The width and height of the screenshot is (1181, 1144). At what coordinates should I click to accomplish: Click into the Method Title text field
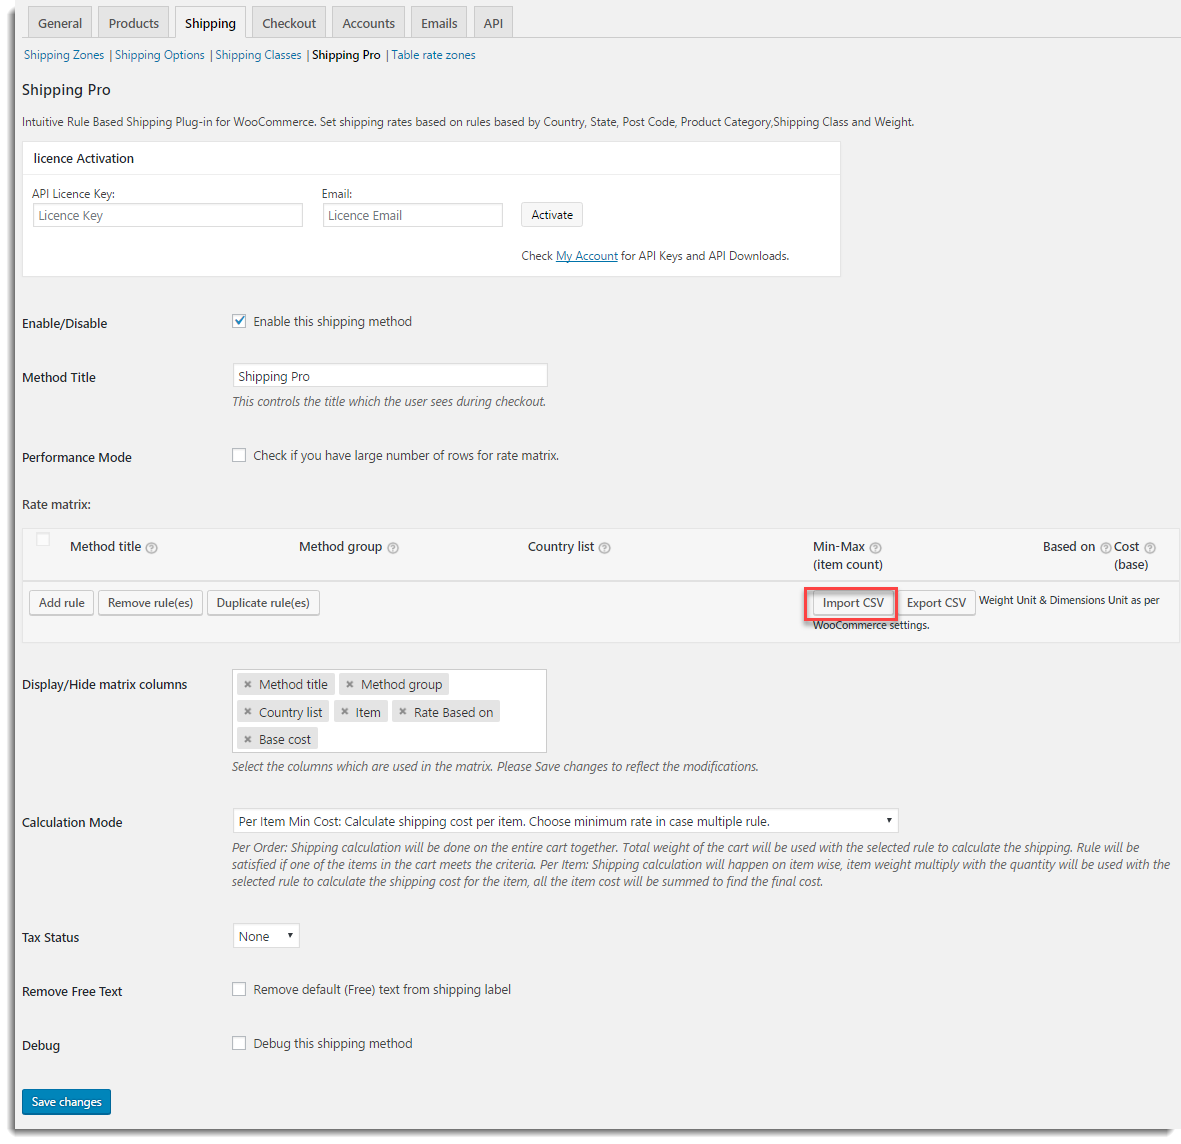(x=390, y=376)
